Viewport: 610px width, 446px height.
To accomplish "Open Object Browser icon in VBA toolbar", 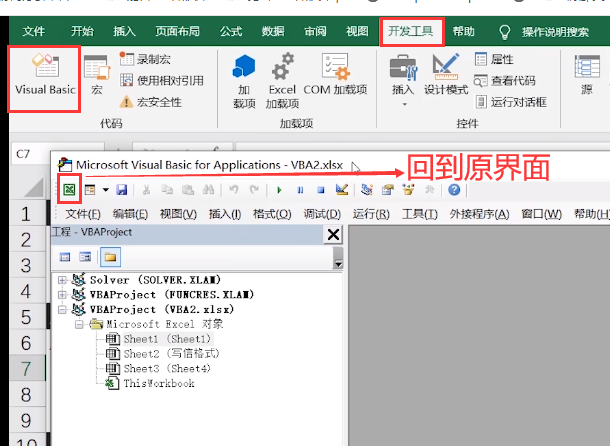I will (x=408, y=190).
